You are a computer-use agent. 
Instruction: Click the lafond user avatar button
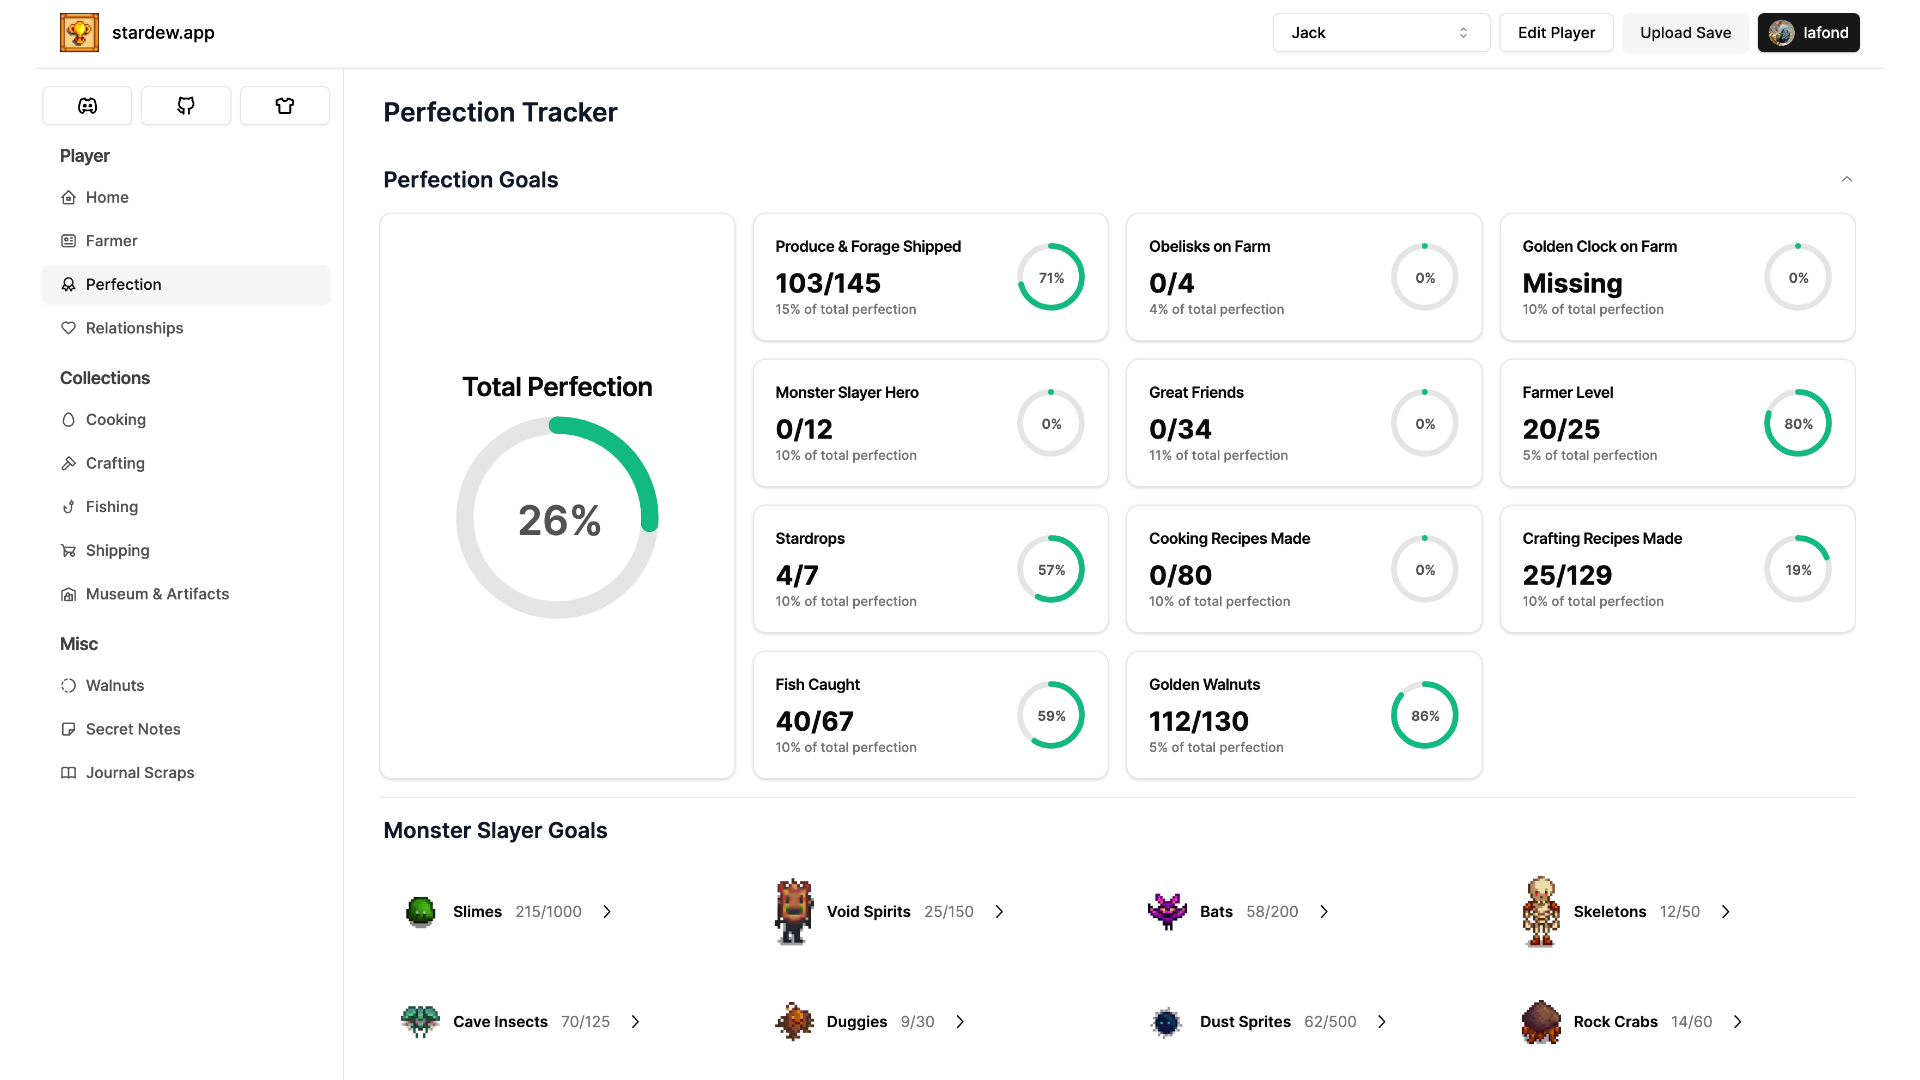1808,33
